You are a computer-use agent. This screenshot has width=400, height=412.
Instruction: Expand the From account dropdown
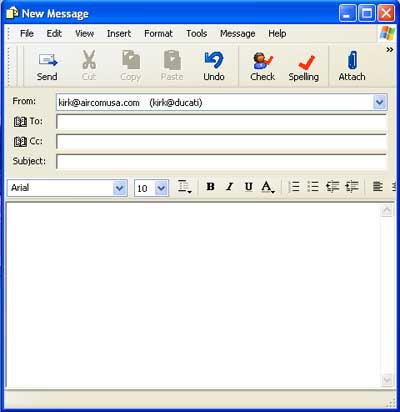tap(380, 103)
